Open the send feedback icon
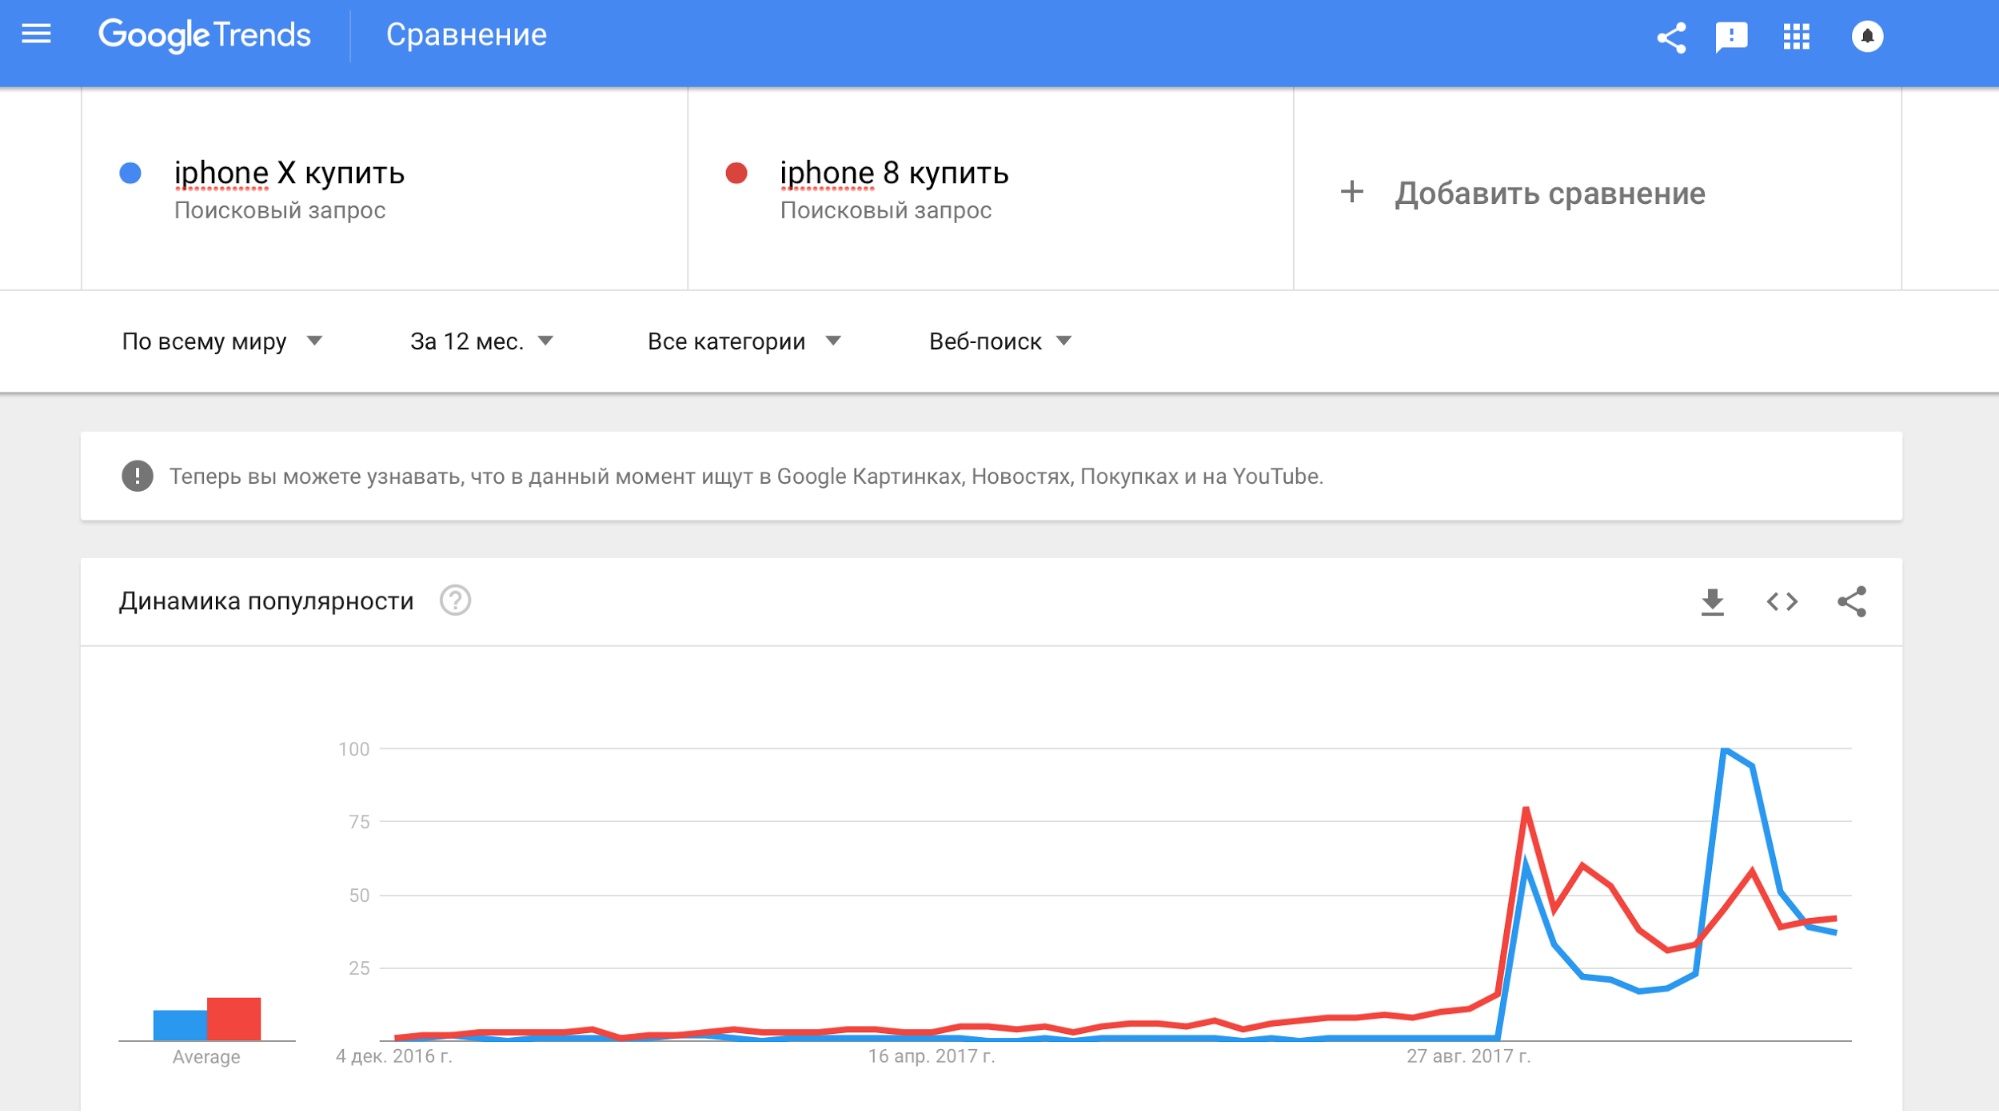Screen dimensions: 1999x1112 coord(1731,38)
